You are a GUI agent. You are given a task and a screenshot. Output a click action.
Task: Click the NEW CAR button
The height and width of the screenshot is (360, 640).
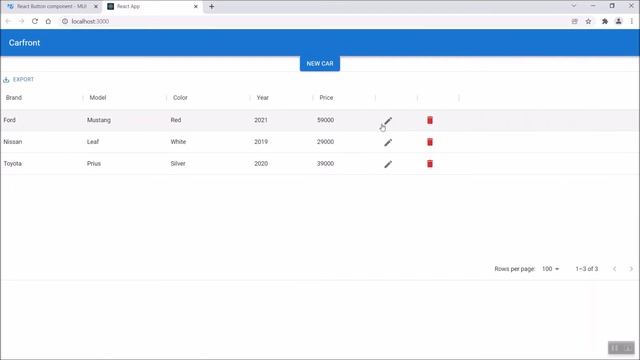coord(320,64)
